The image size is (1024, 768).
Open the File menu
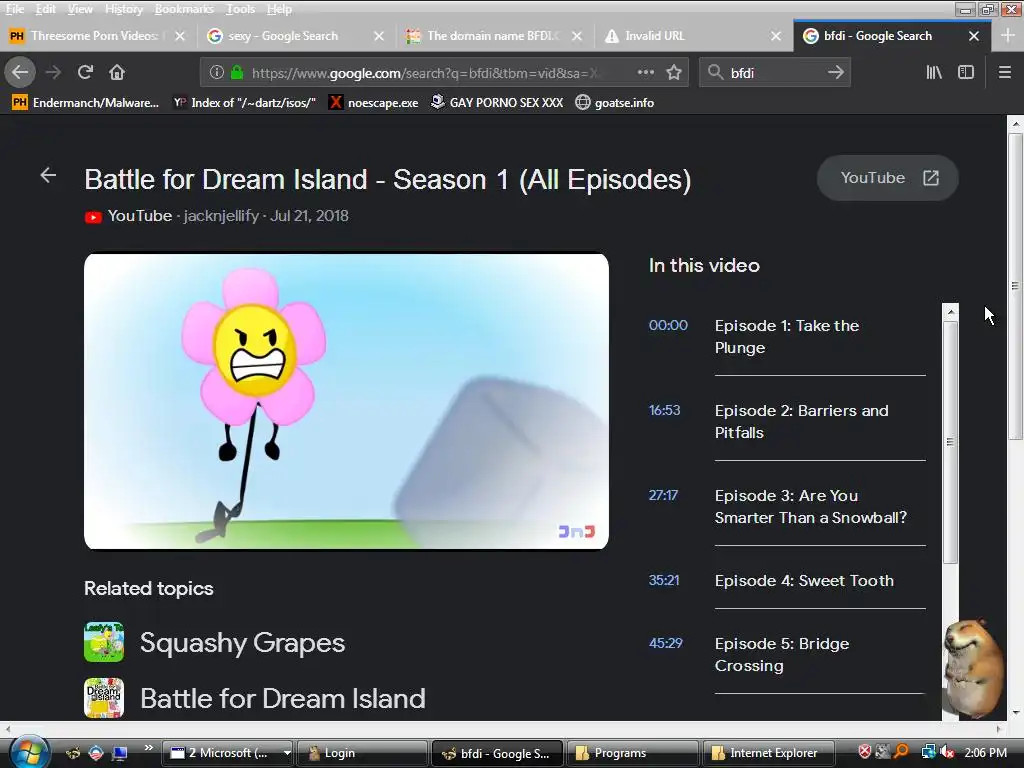(x=14, y=9)
